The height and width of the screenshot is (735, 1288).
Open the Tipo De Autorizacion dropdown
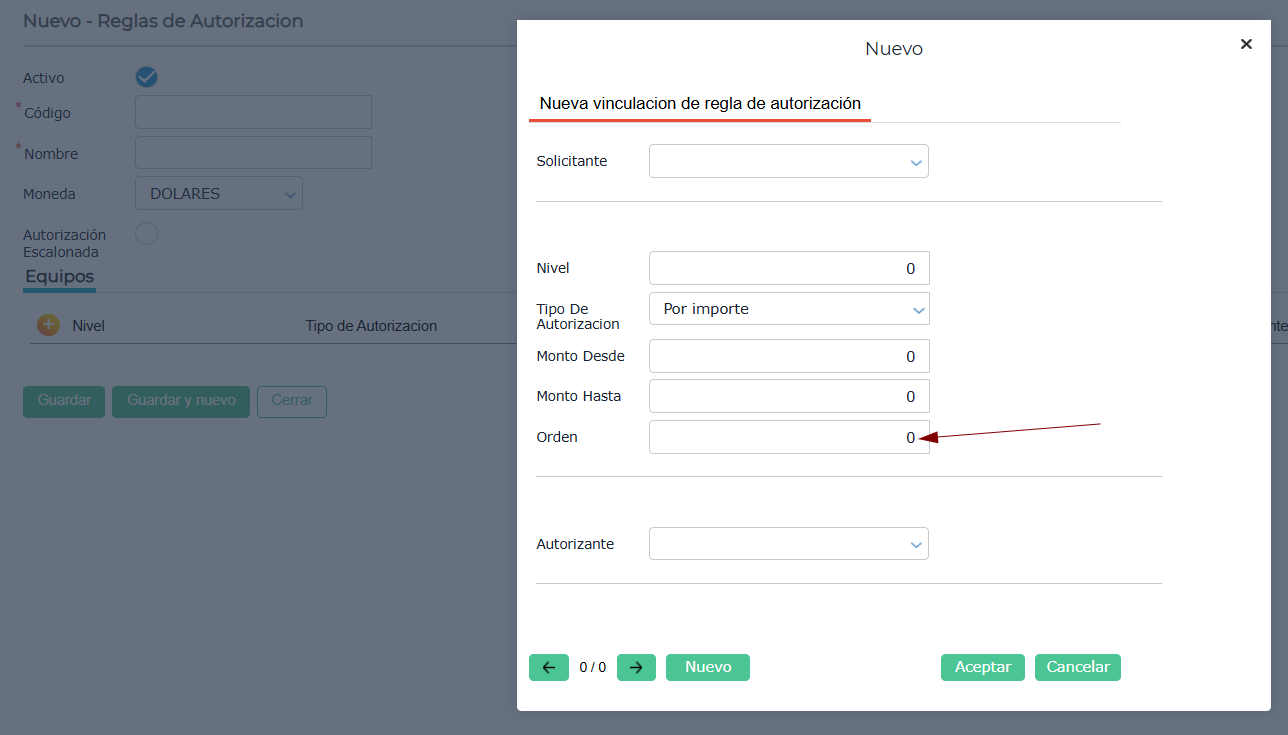[789, 309]
